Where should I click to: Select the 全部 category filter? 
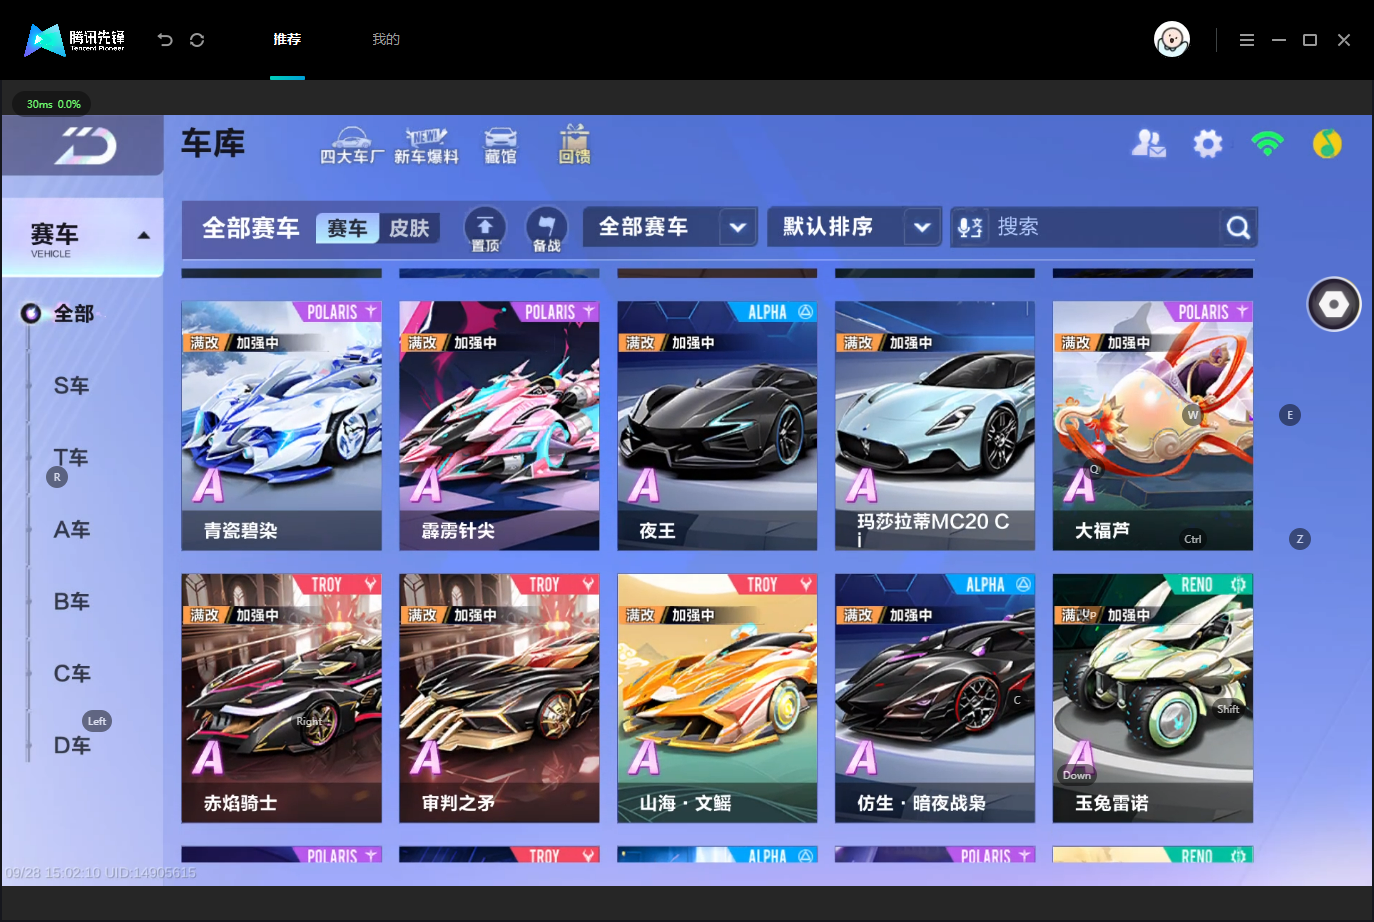tap(73, 314)
